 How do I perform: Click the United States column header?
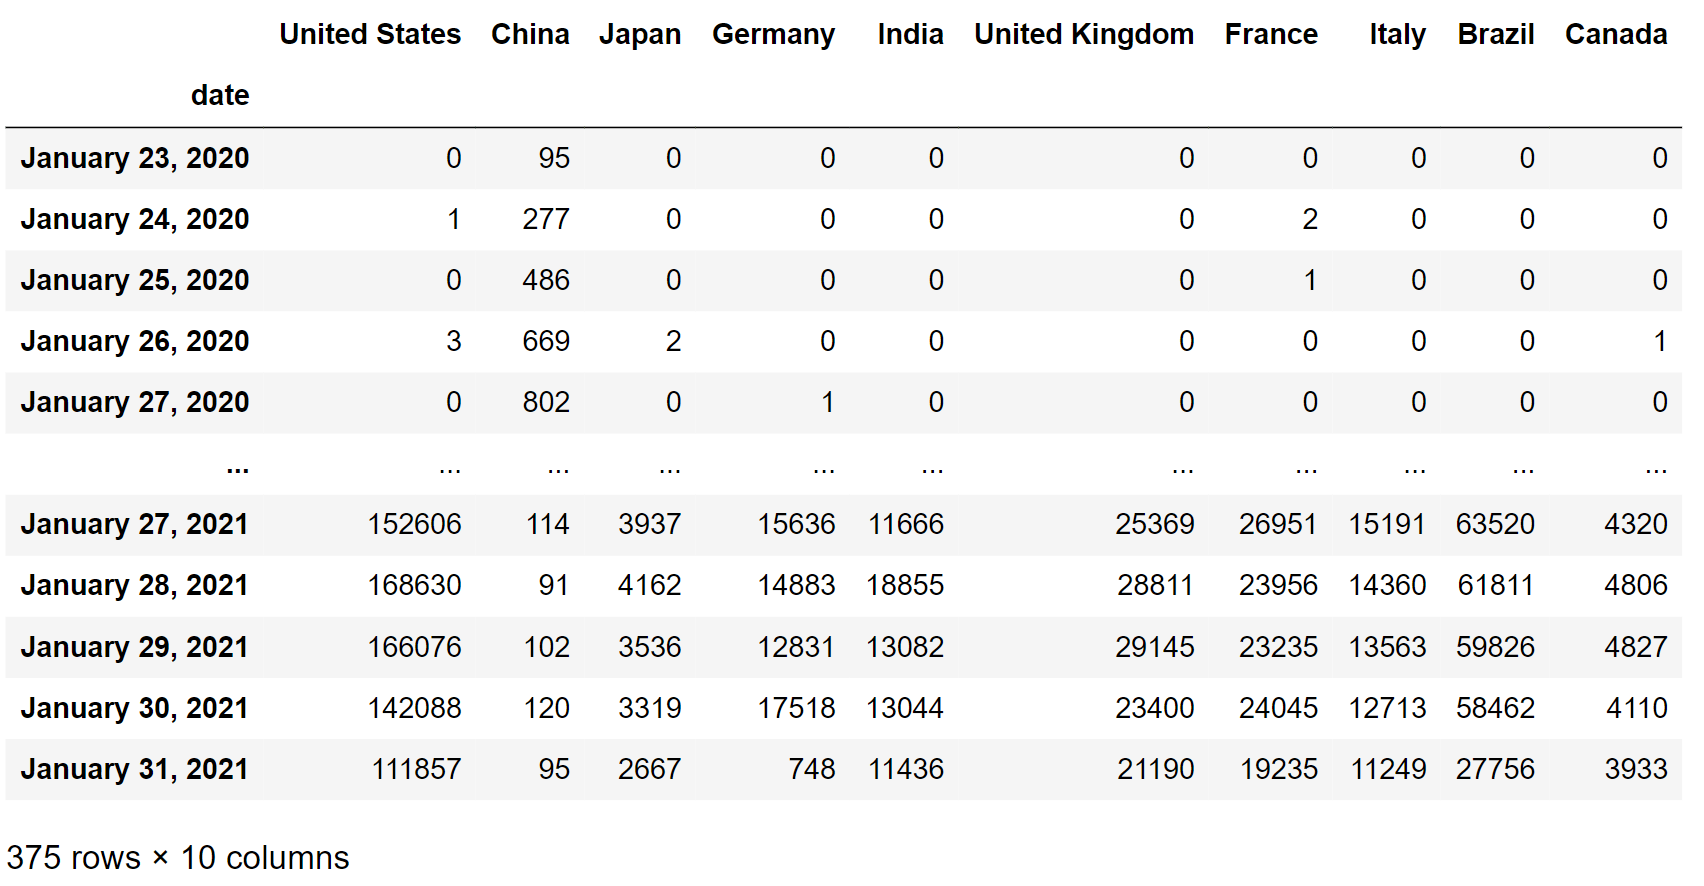370,34
